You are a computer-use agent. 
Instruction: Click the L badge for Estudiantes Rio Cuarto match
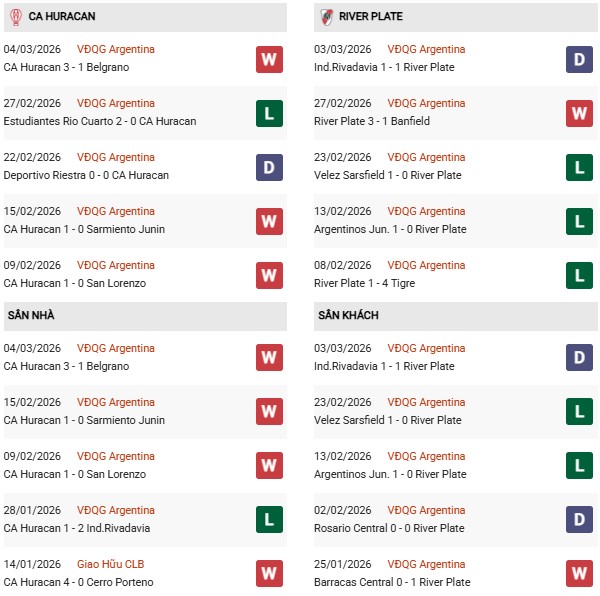tap(269, 113)
